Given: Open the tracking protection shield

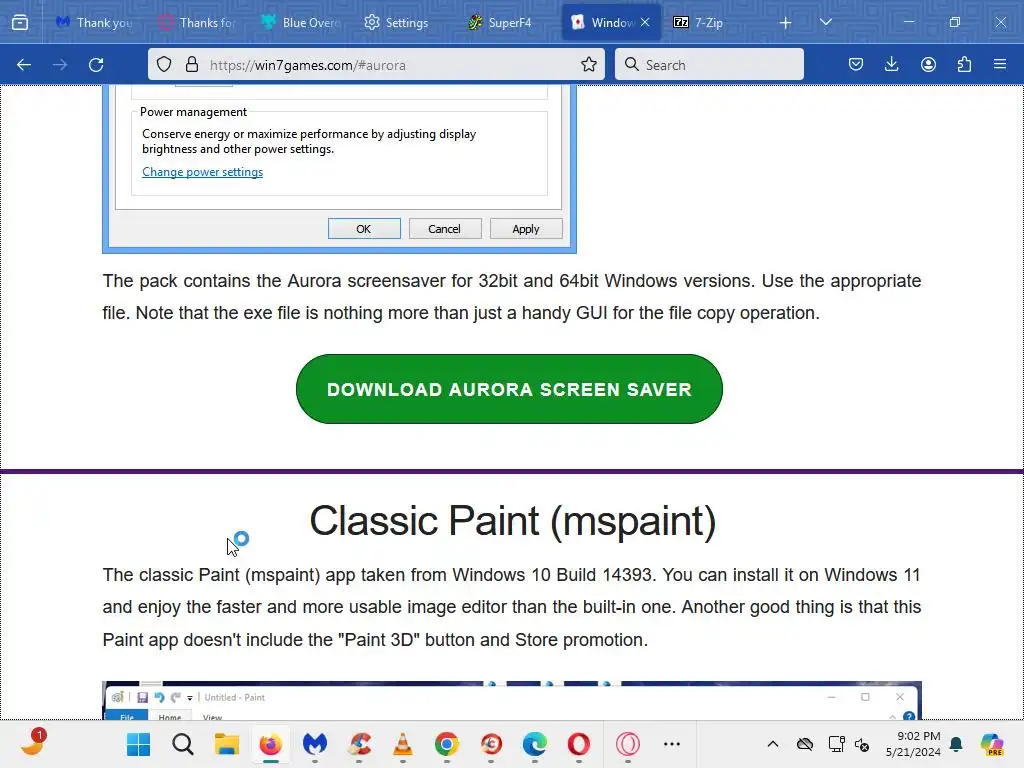Looking at the screenshot, I should coord(164,65).
